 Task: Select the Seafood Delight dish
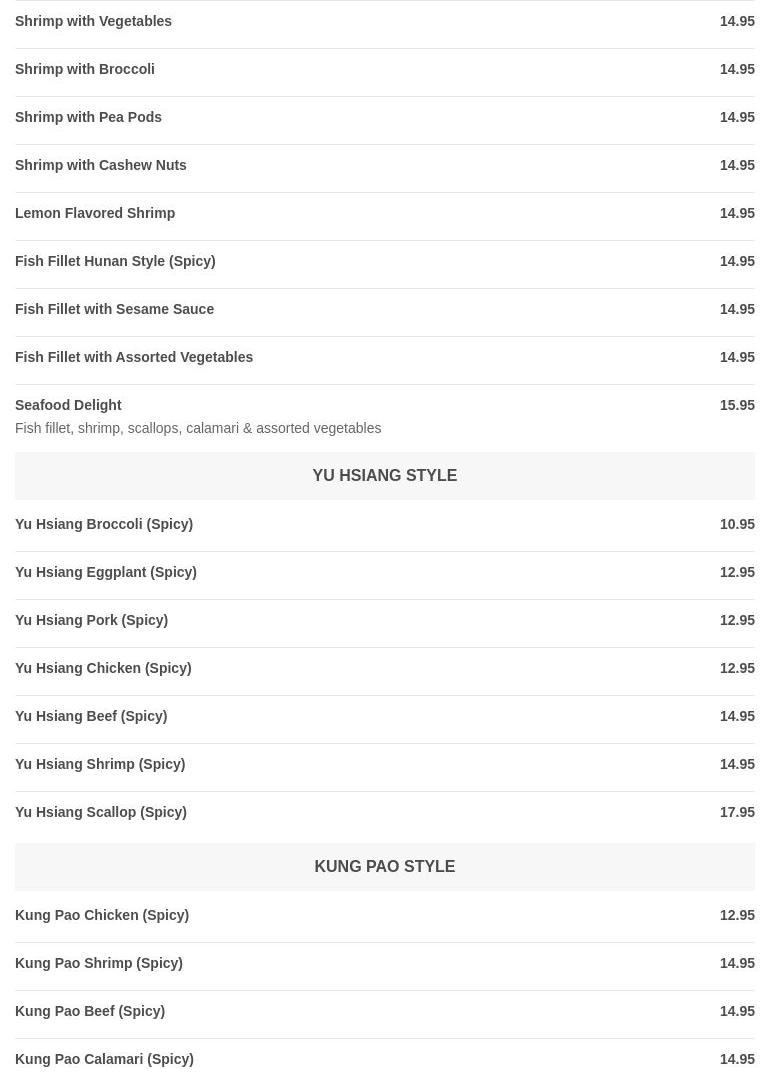coord(385,416)
